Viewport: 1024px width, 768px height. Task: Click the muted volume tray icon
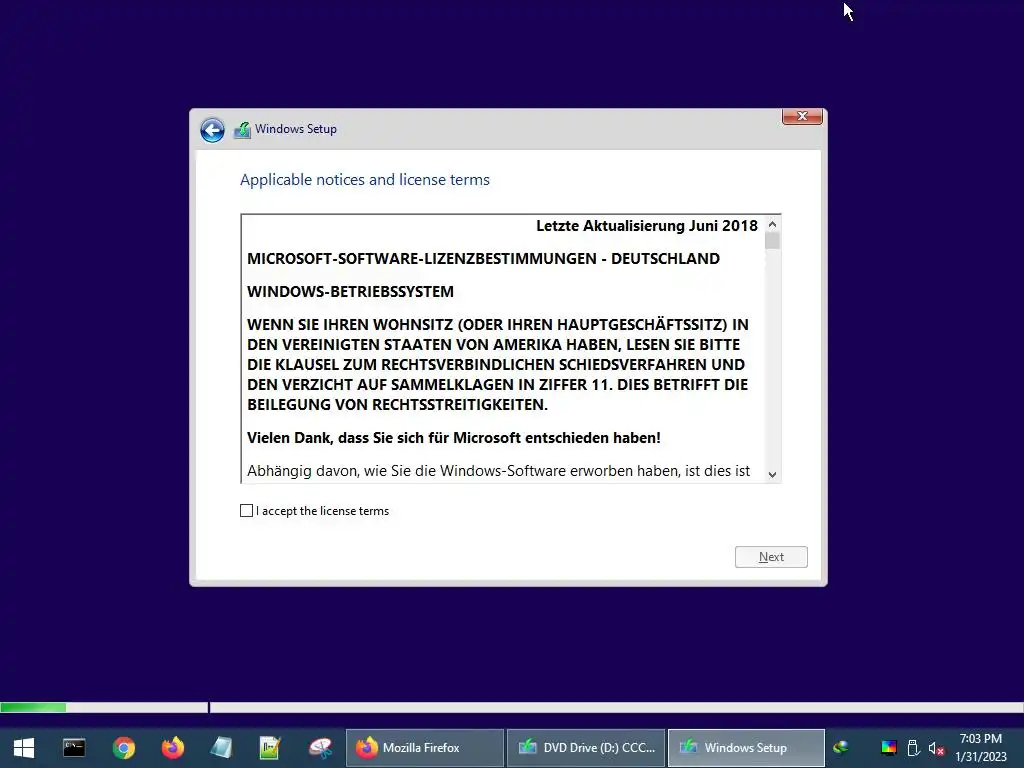(936, 748)
